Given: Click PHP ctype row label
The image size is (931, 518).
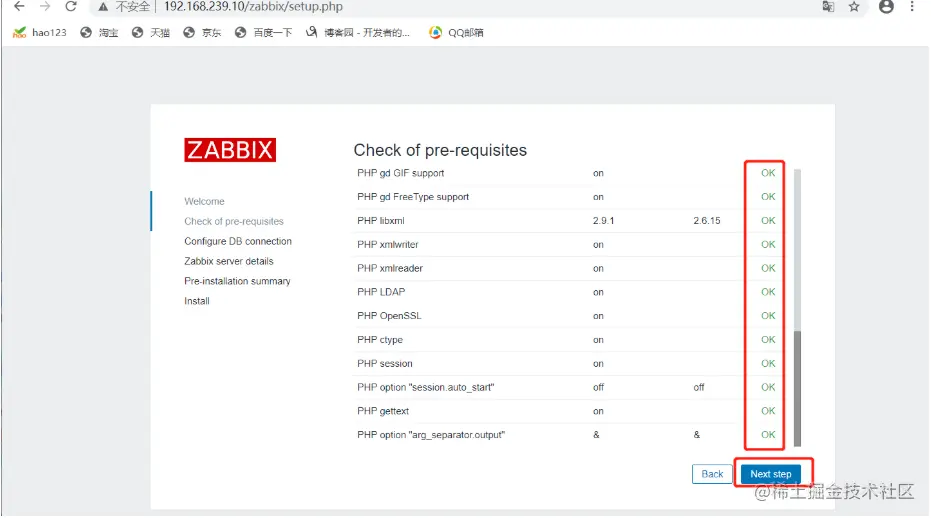Looking at the screenshot, I should 380,340.
